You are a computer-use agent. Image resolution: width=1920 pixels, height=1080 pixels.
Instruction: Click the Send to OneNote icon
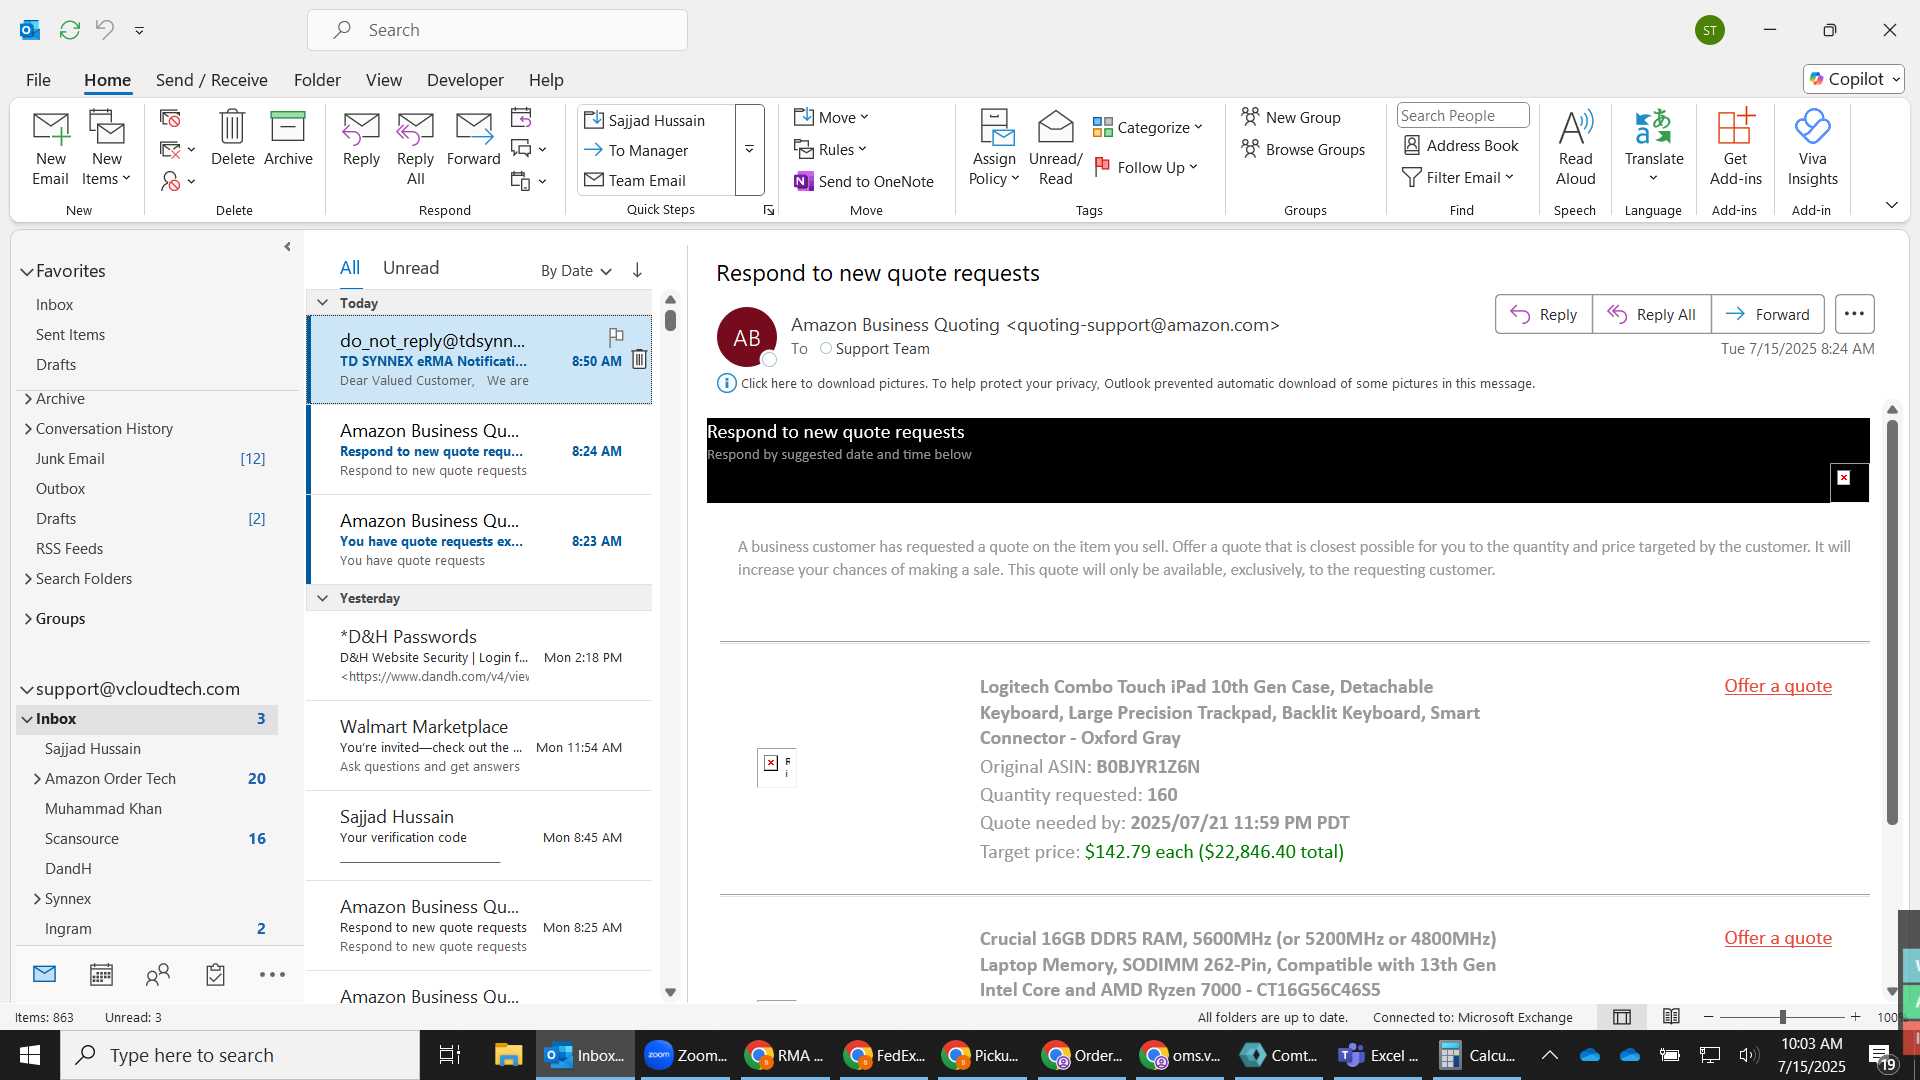tap(864, 181)
